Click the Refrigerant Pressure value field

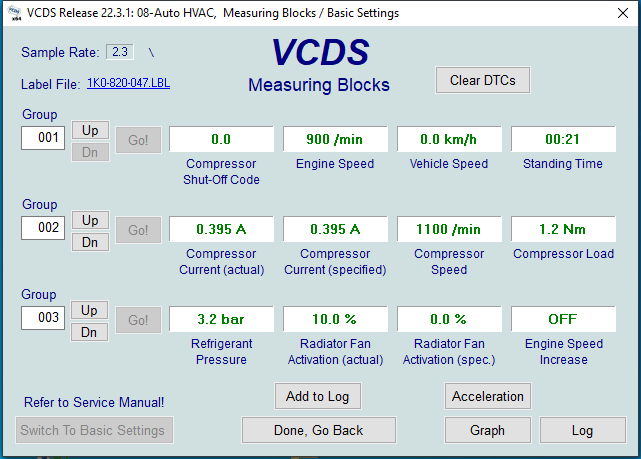click(x=221, y=319)
